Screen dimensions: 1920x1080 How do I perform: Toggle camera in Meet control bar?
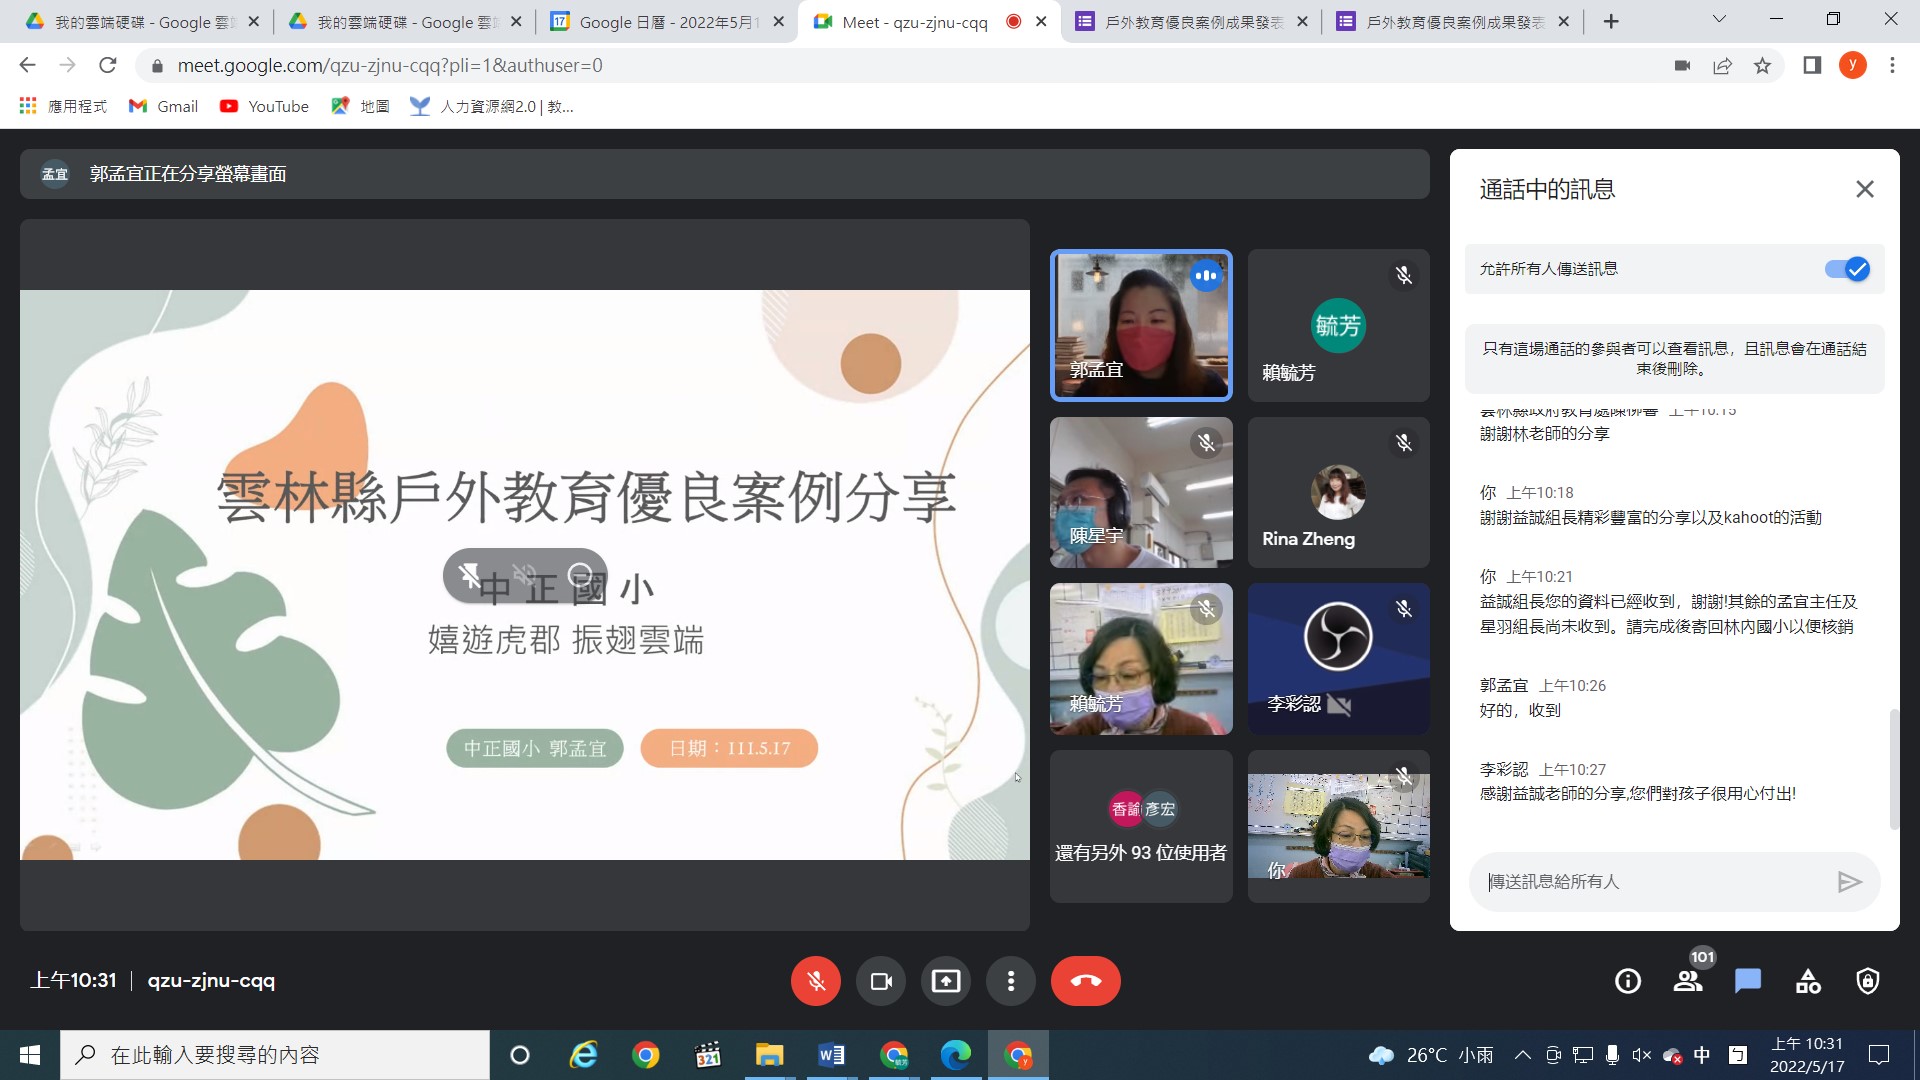tap(881, 981)
